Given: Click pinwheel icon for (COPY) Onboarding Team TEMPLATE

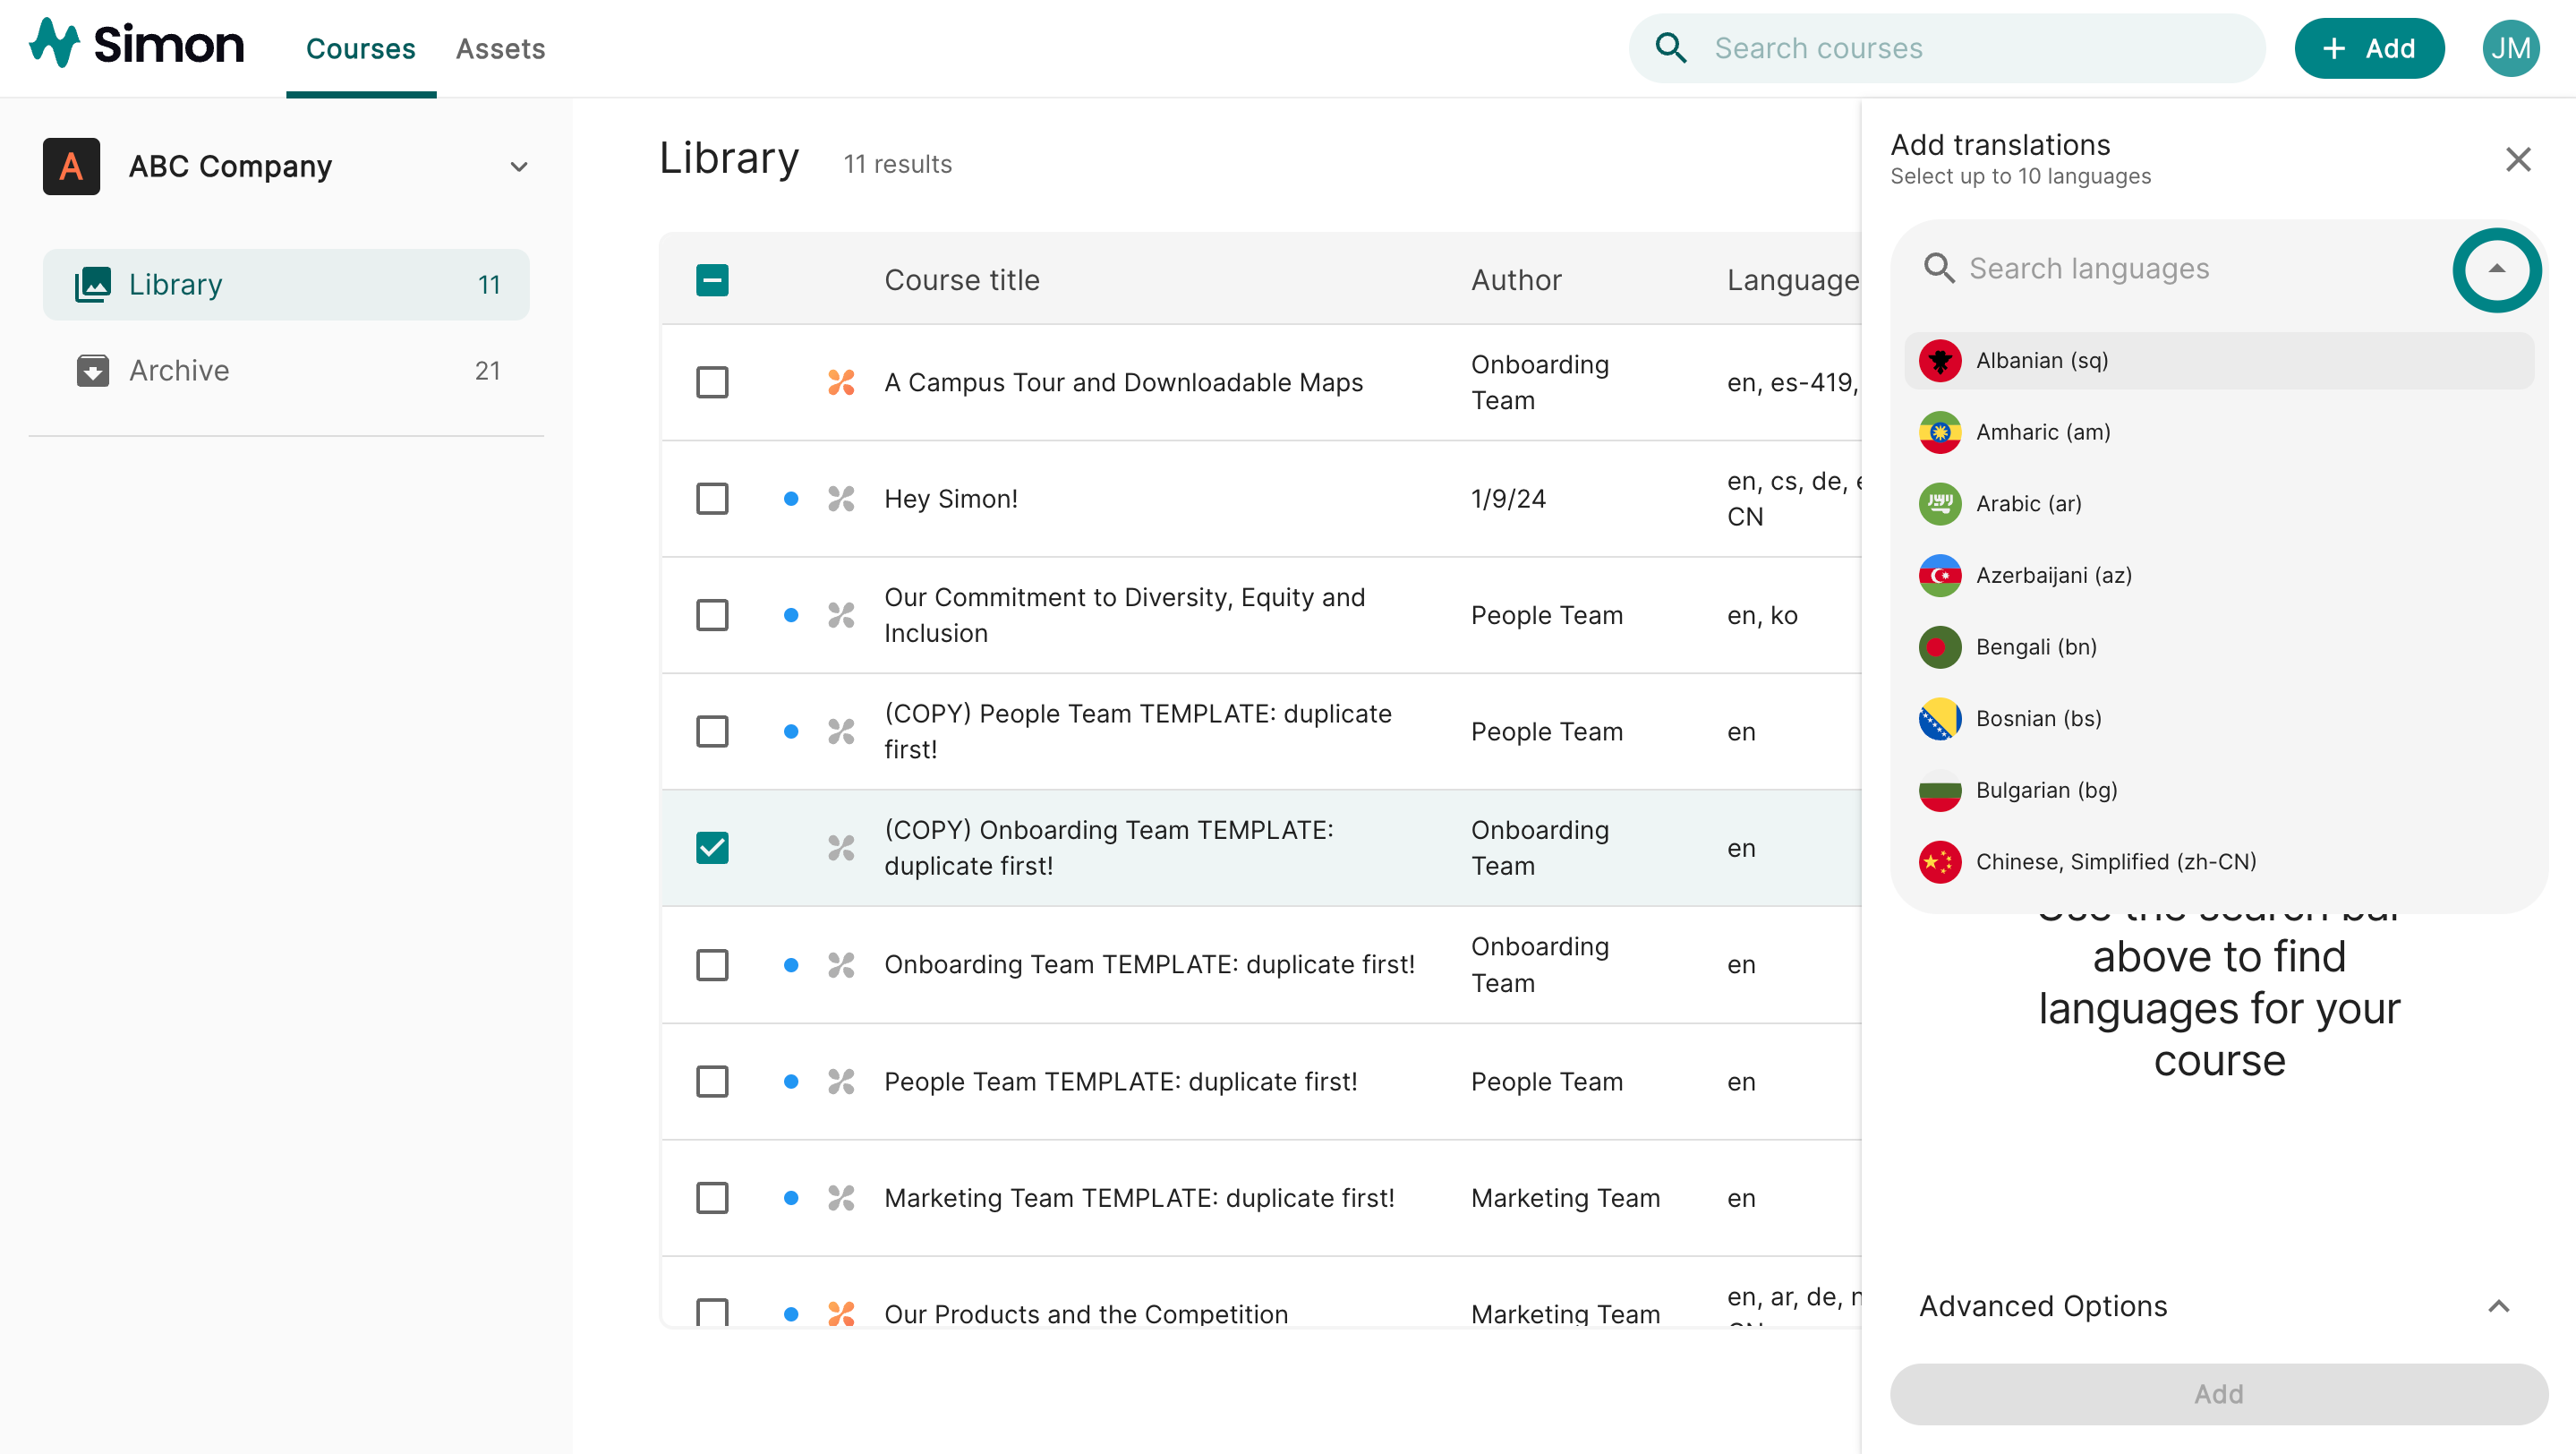Looking at the screenshot, I should tap(841, 848).
